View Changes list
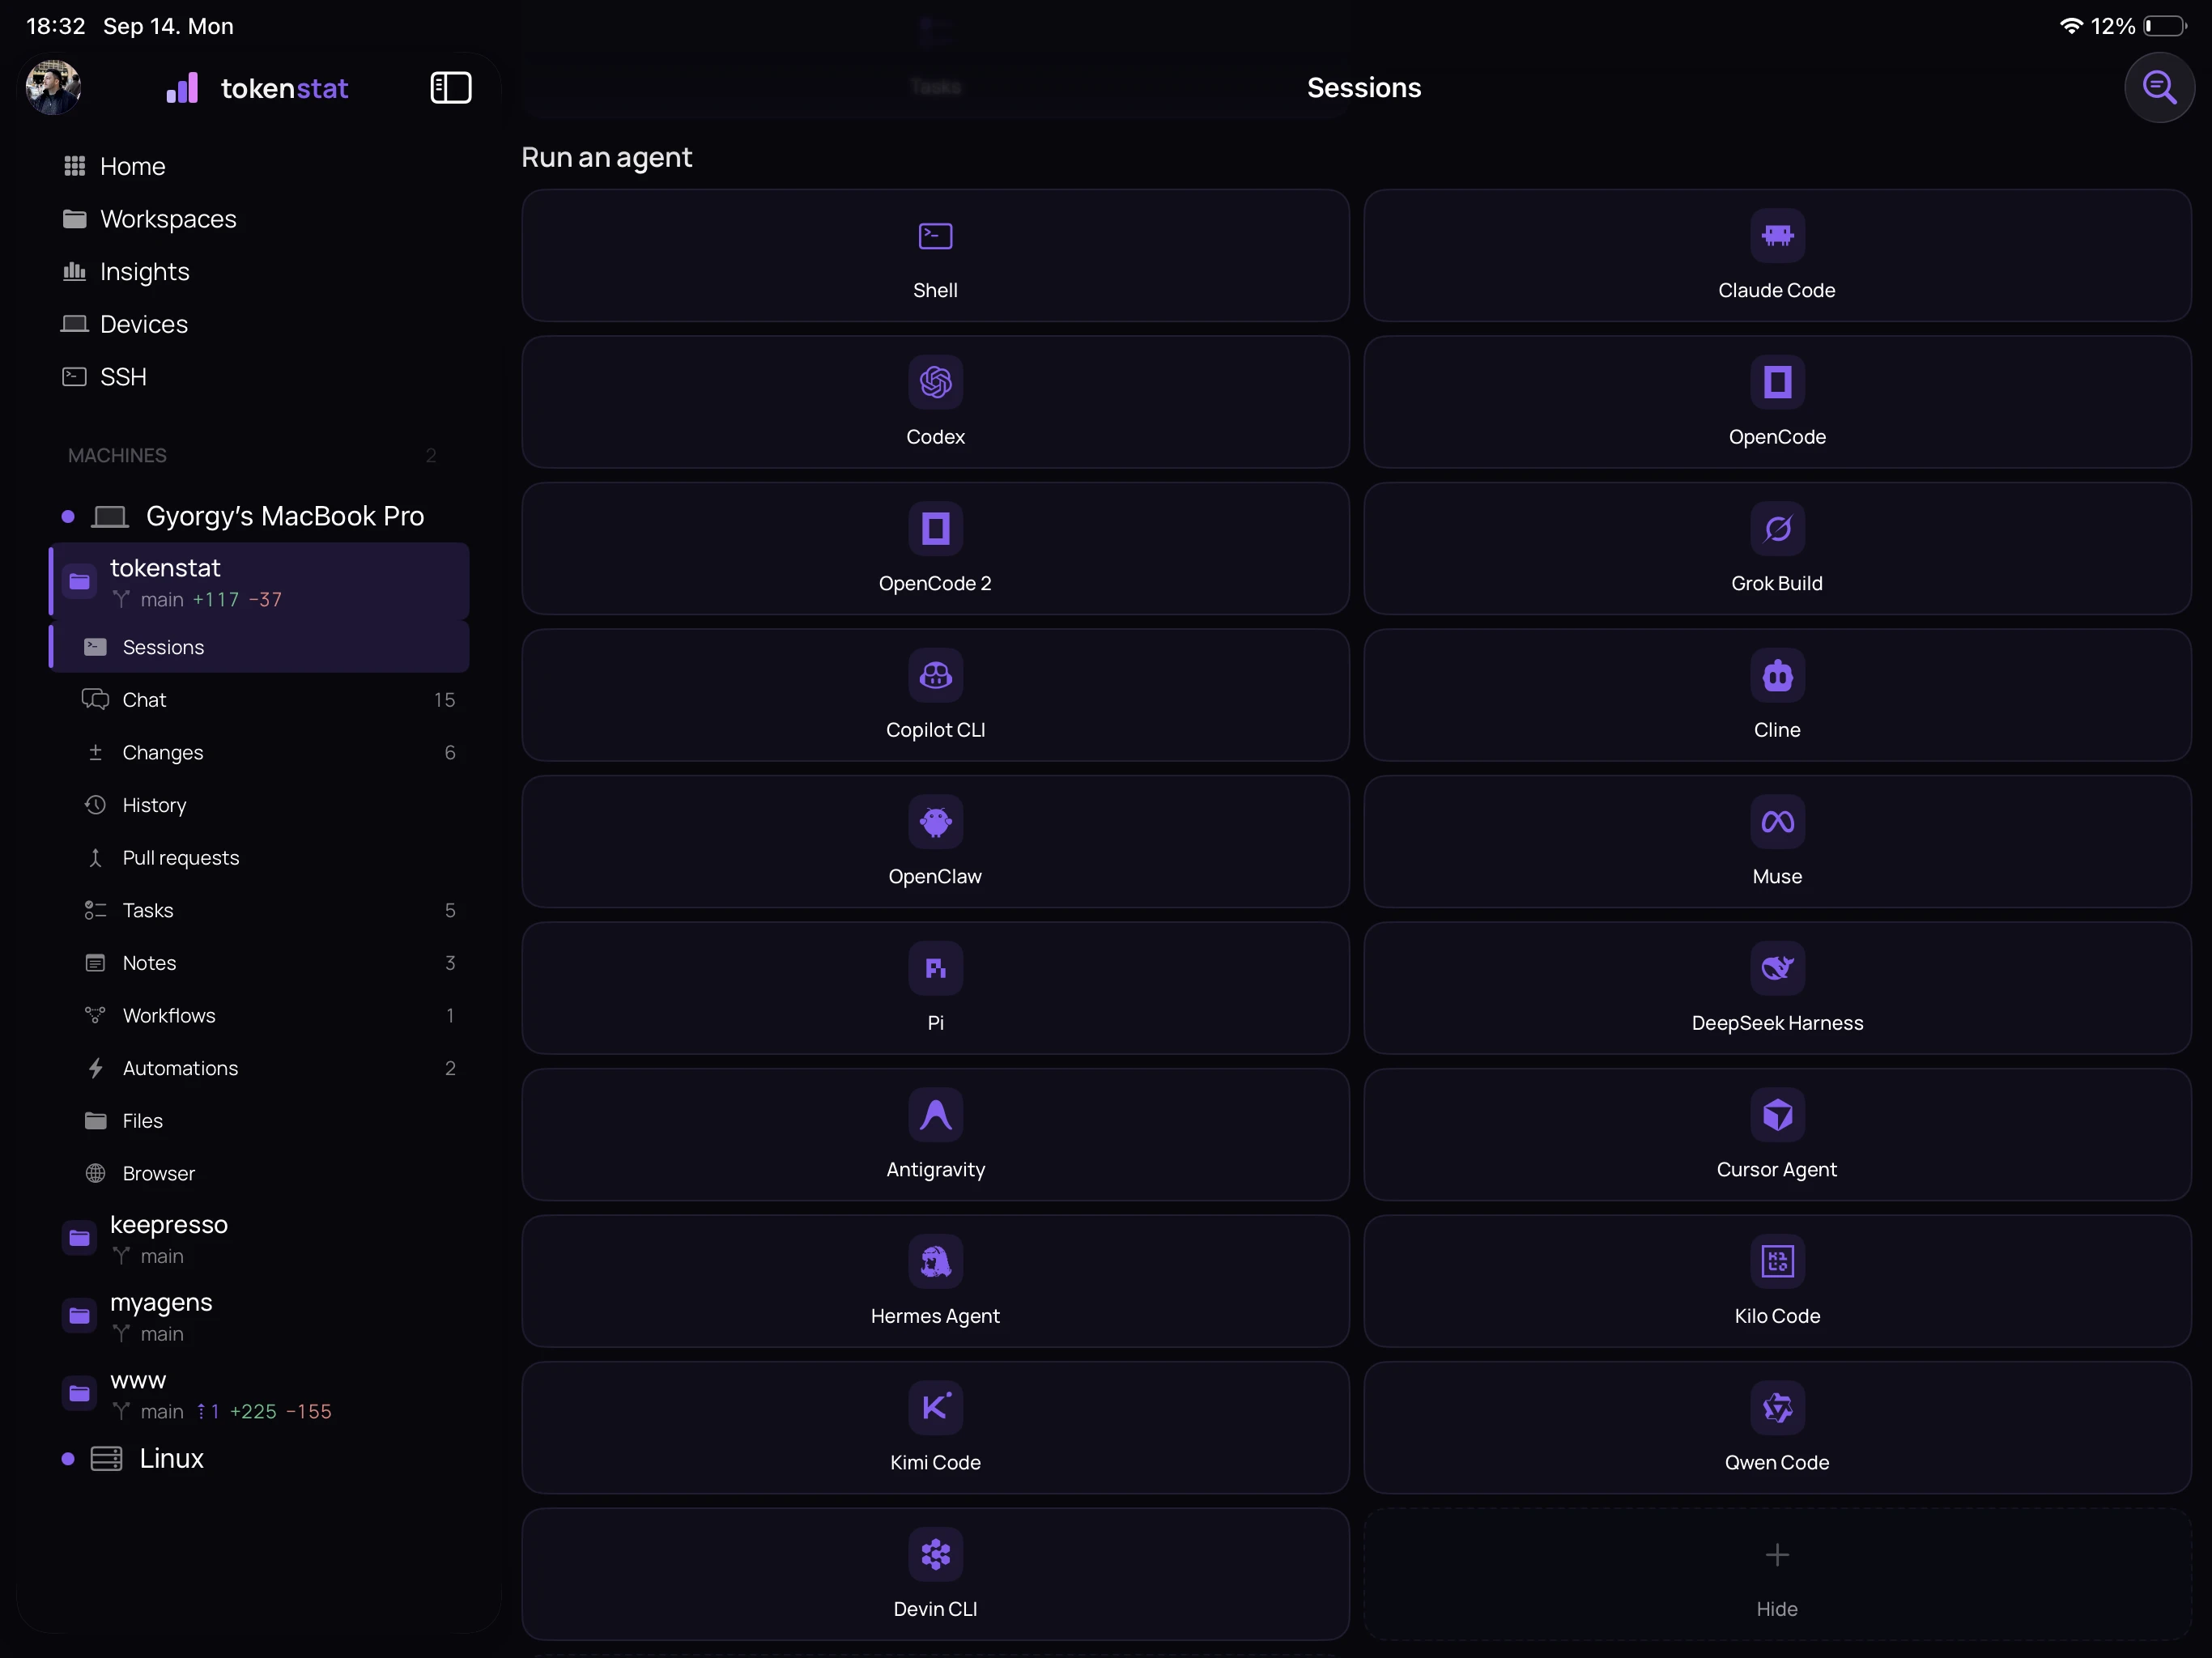The image size is (2212, 1658). click(x=259, y=753)
